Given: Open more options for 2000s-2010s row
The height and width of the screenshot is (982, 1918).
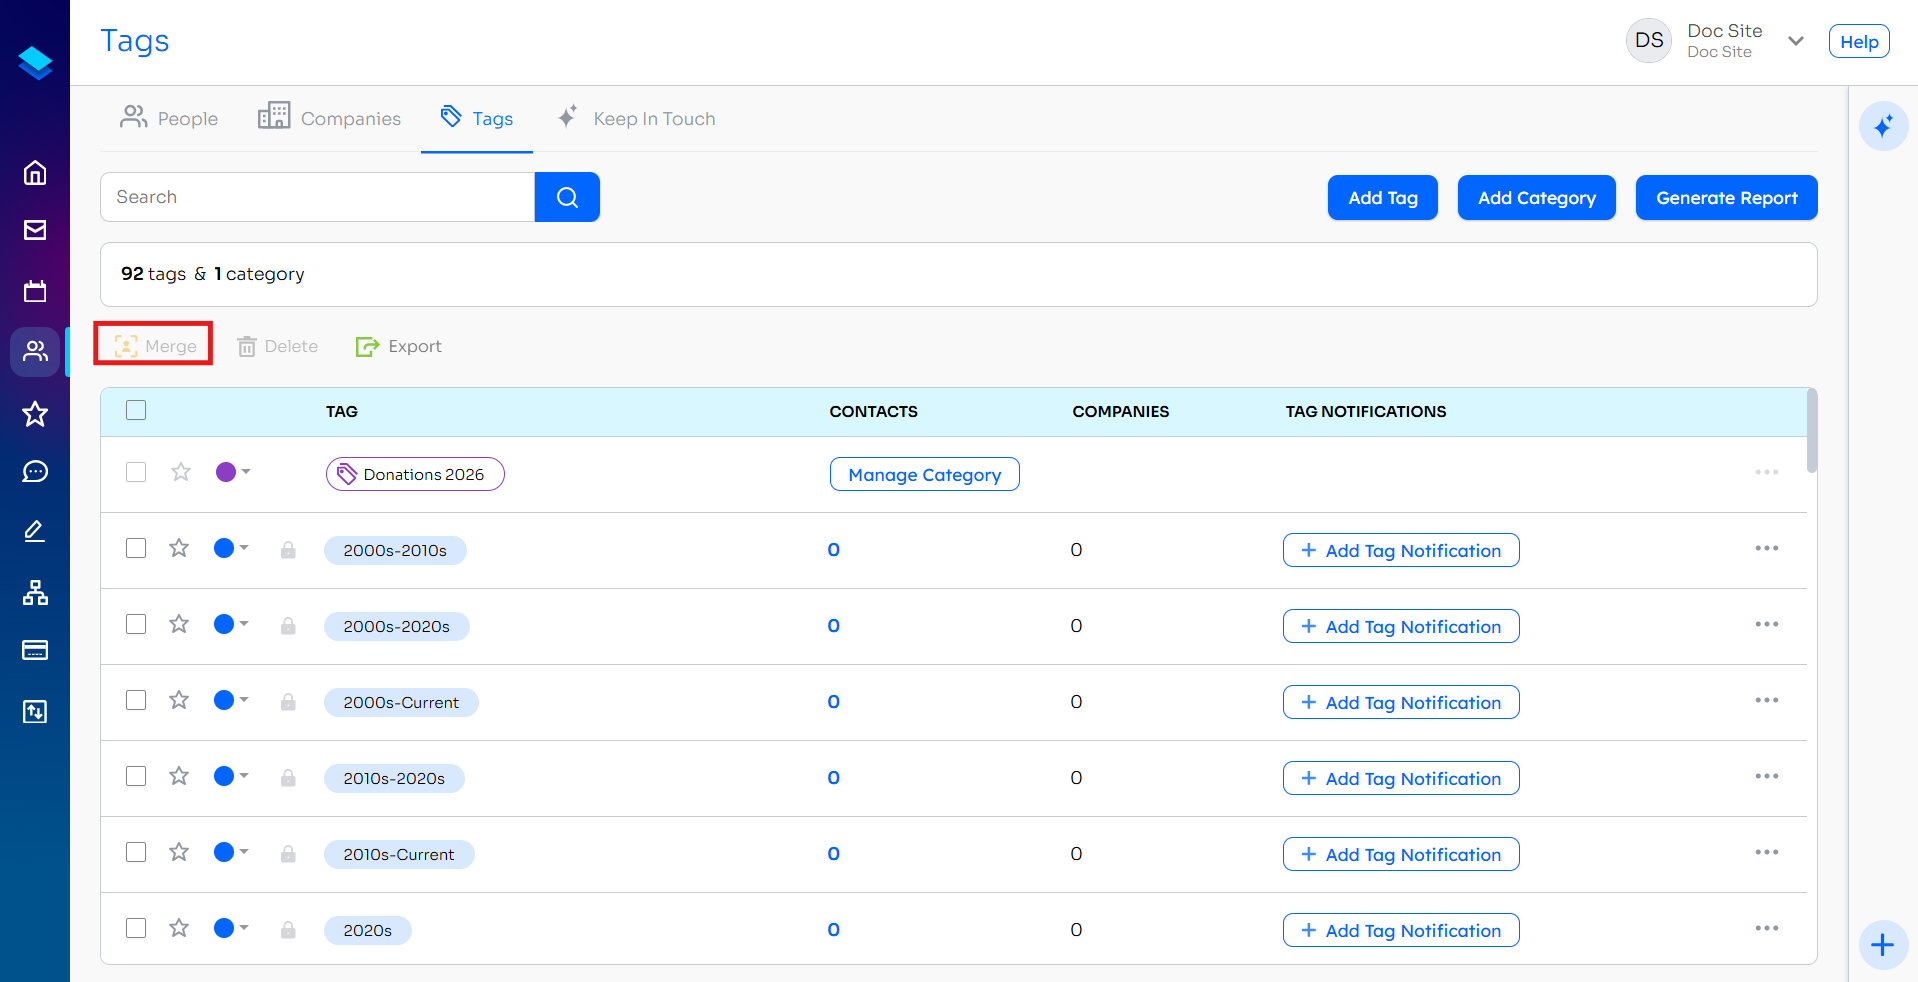Looking at the screenshot, I should tap(1766, 548).
